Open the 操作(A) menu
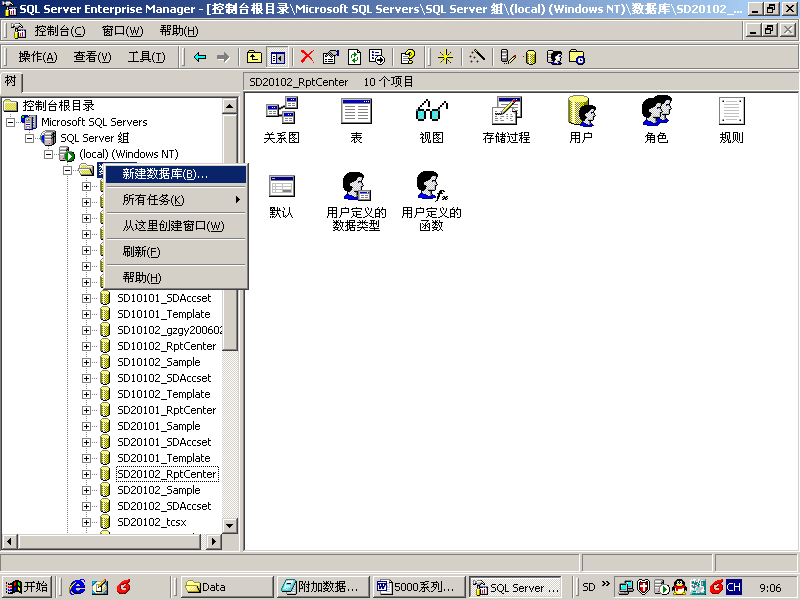Viewport: 800px width, 600px height. click(38, 57)
